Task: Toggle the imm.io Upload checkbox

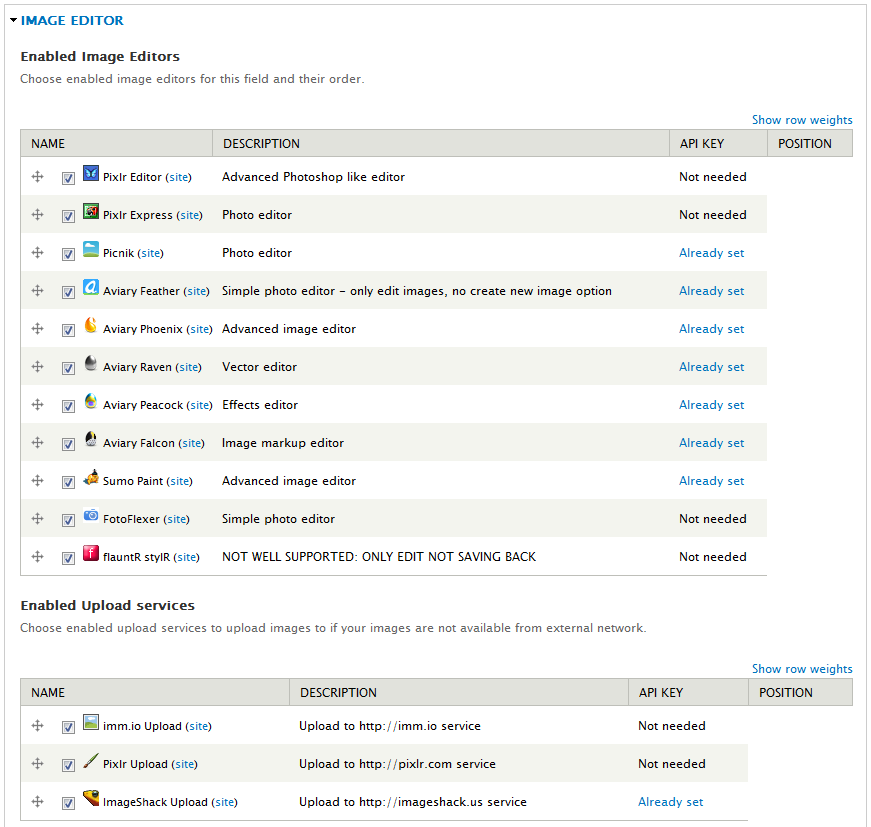Action: click(68, 727)
